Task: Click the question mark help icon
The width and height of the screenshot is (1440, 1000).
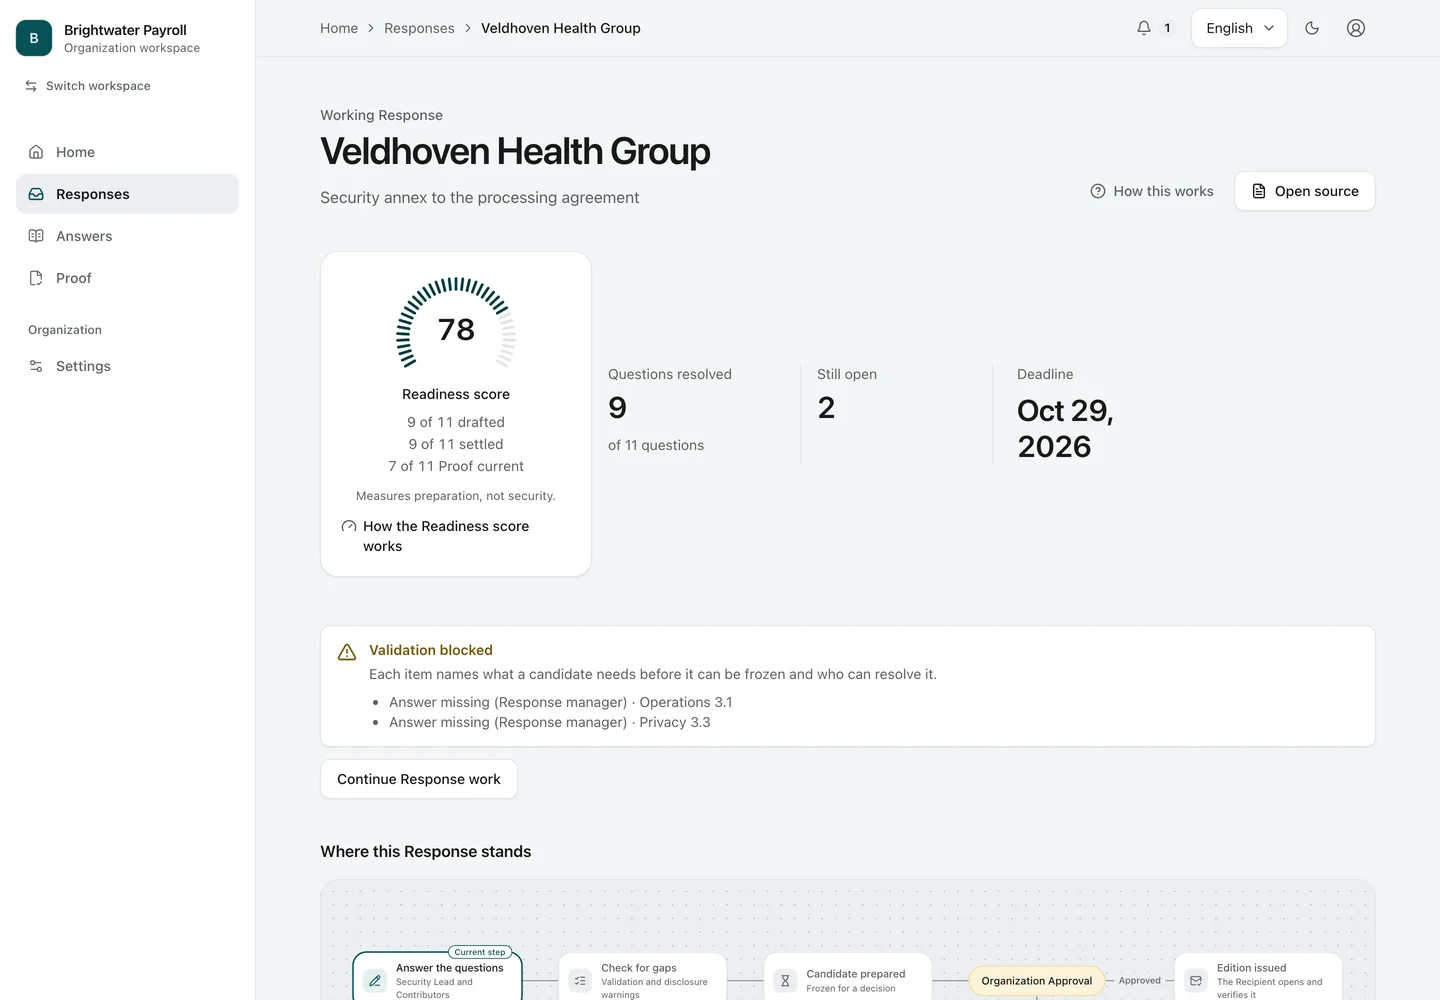Action: pyautogui.click(x=1098, y=191)
